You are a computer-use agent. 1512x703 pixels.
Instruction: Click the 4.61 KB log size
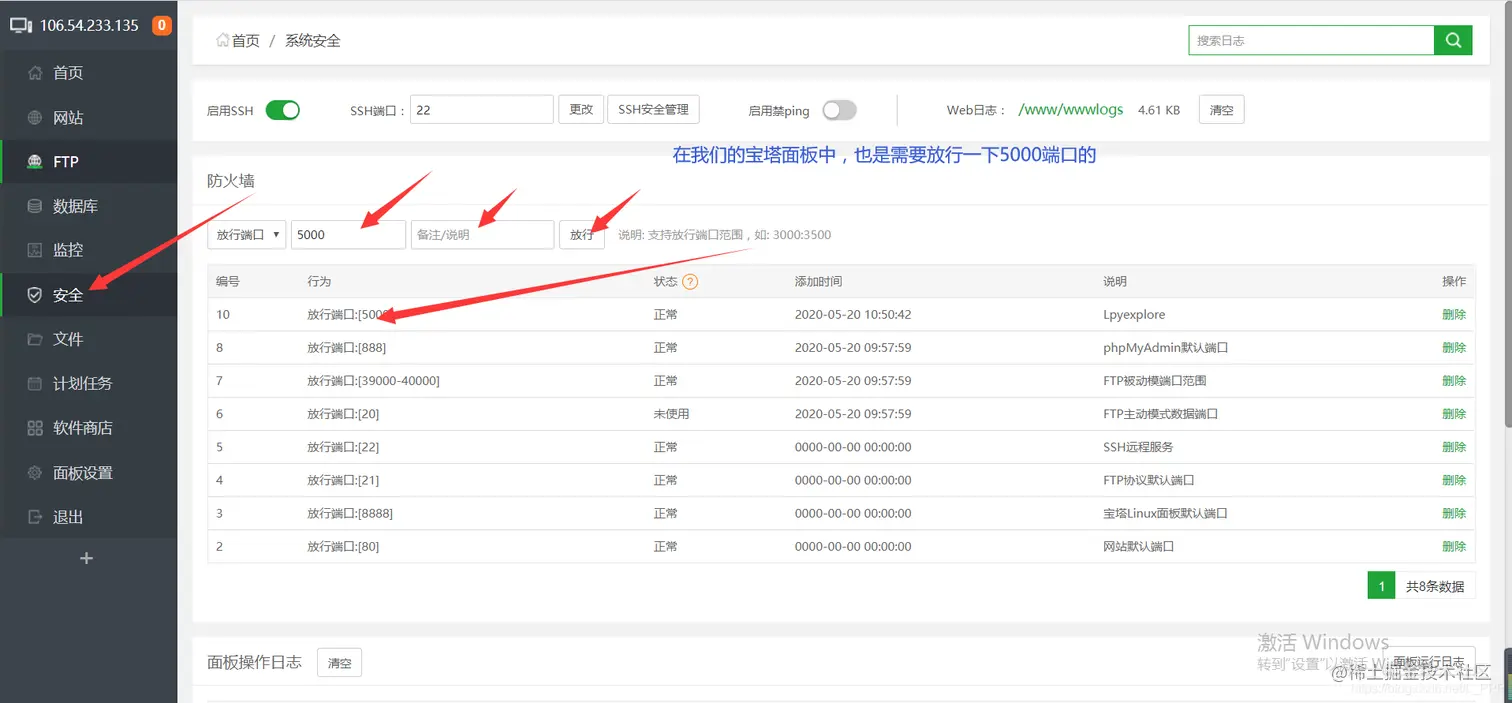[x=1159, y=110]
